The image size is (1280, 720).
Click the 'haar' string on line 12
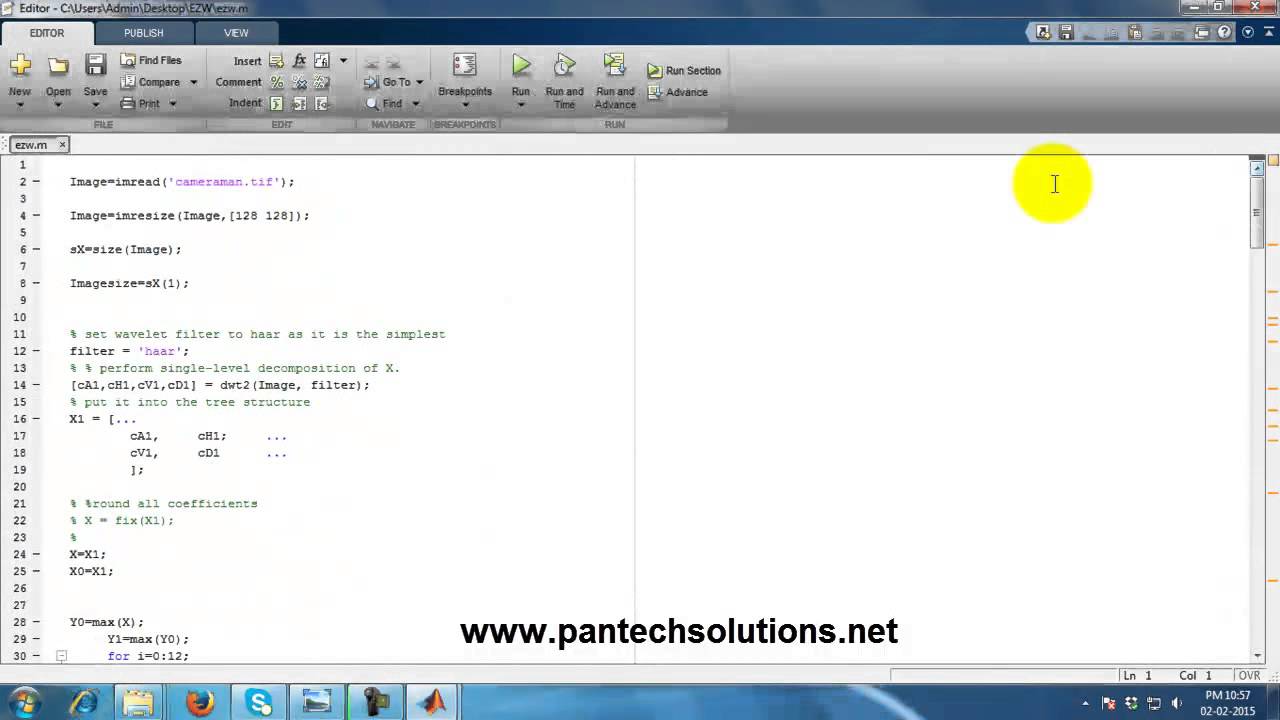click(x=160, y=351)
